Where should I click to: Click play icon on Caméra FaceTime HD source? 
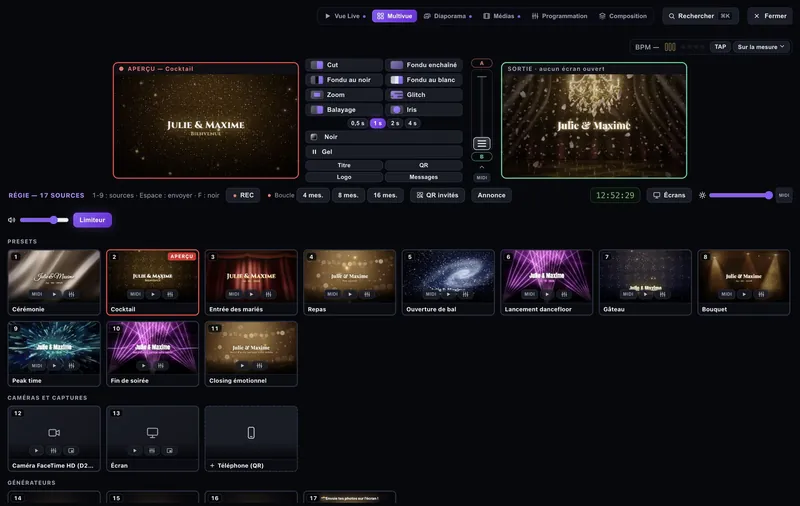point(36,451)
